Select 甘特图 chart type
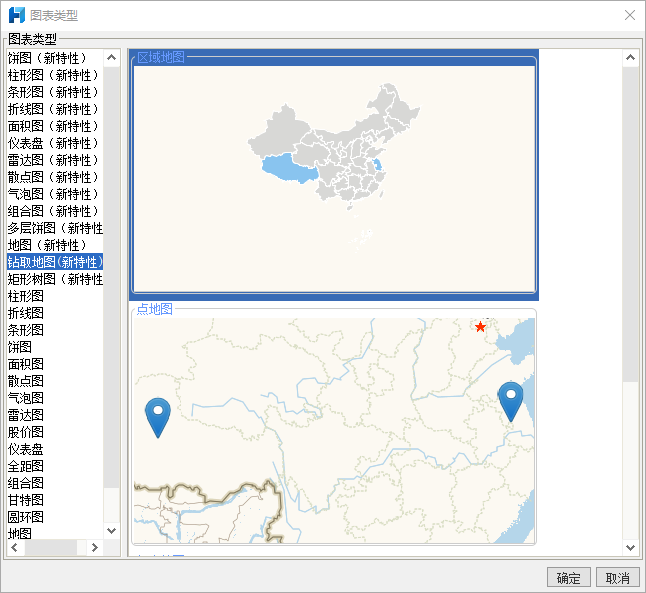Screen dimensions: 646x593 click(x=55, y=500)
